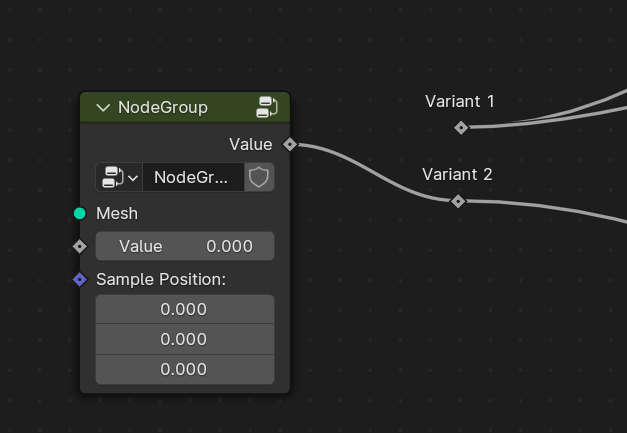Select the Variant 2 reroute socket
This screenshot has height=433, width=627.
point(458,201)
